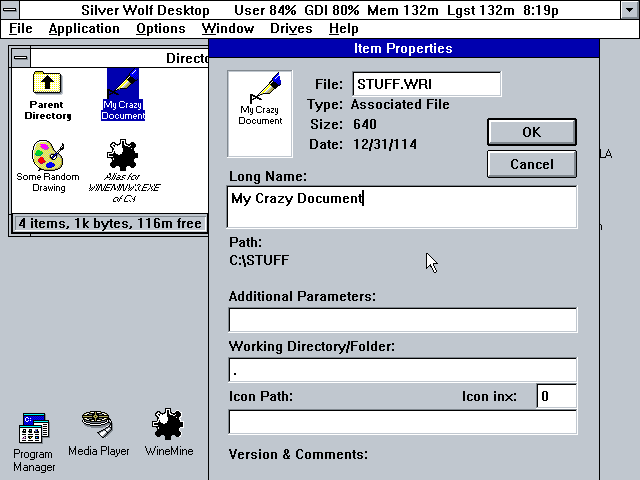Viewport: 640px width, 480px height.
Task: Focus the Additional Parameters field
Action: [402, 320]
